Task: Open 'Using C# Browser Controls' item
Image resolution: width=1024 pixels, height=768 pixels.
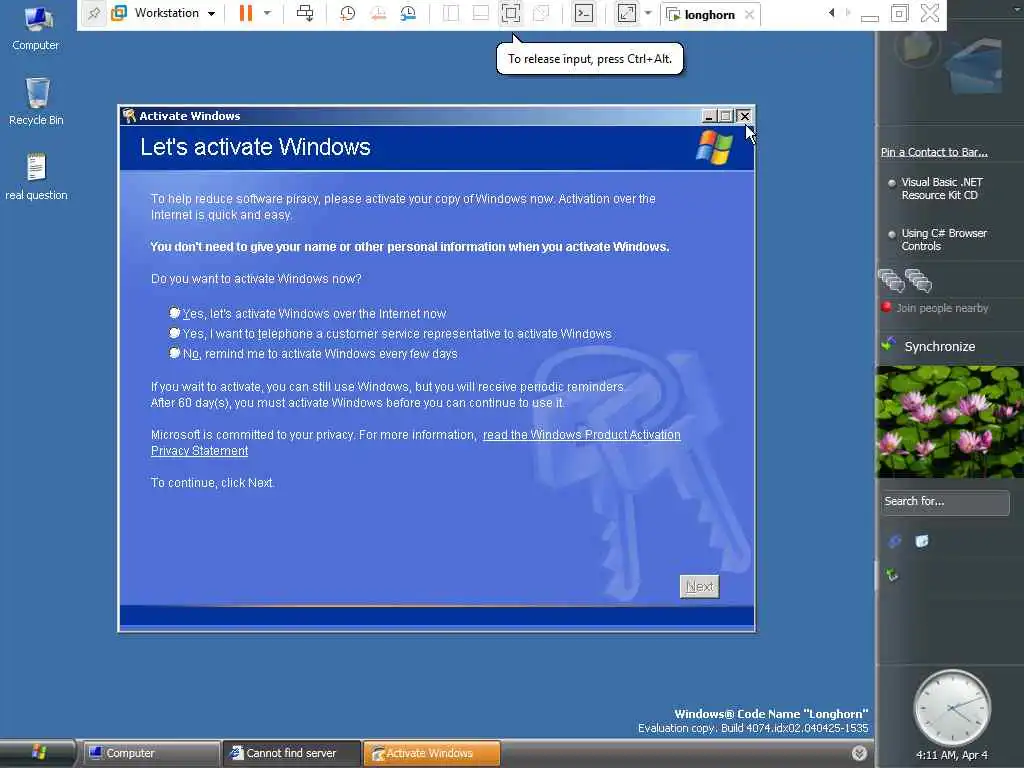Action: click(x=944, y=240)
